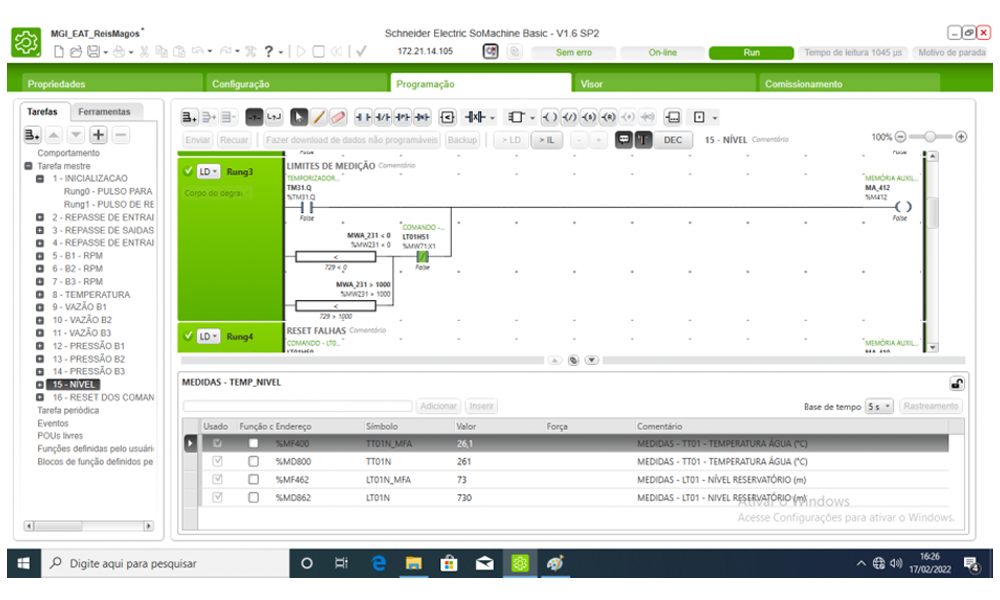Toggle the Usado checkbox for %MD800

tap(217, 461)
